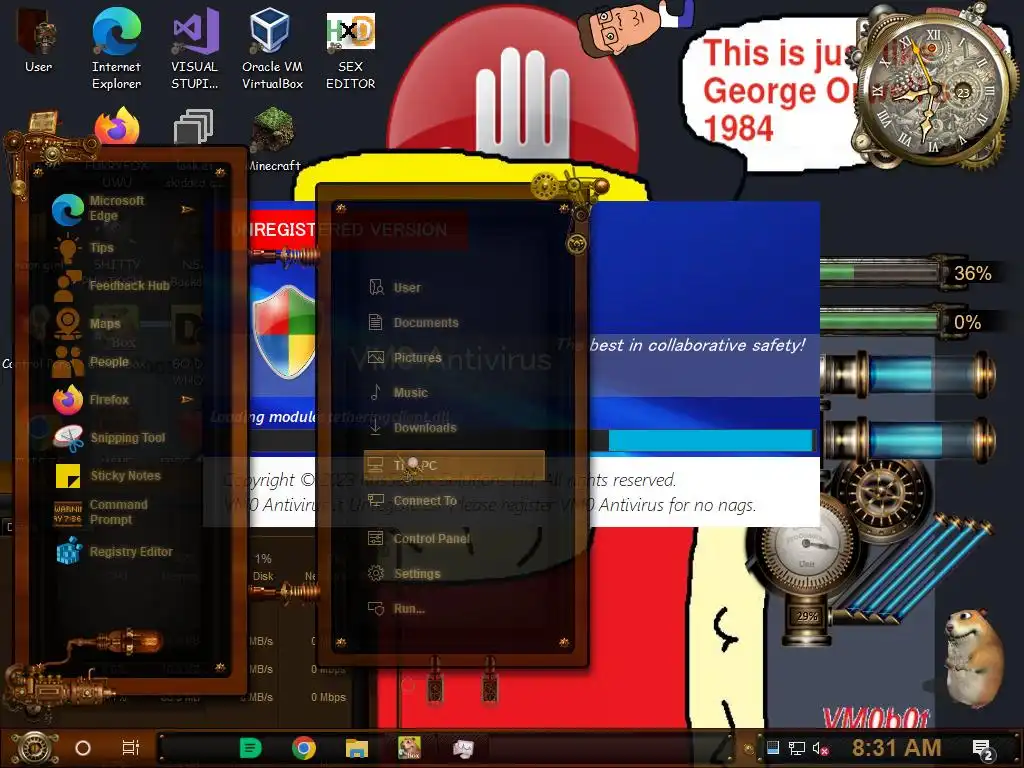Open Feedback Hub in the start menu
The width and height of the screenshot is (1024, 768).
111,285
